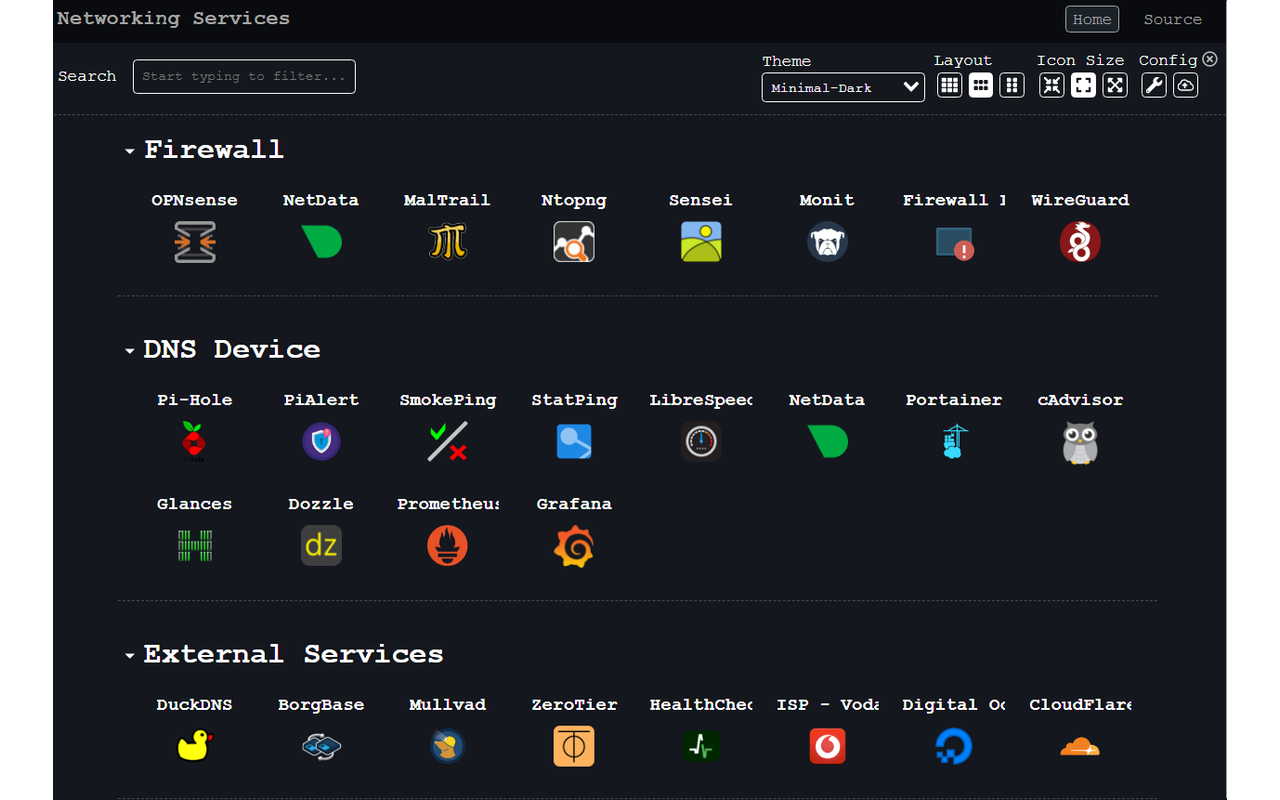Open the LibreSpeed gauge icon
The height and width of the screenshot is (800, 1280).
[x=701, y=441]
